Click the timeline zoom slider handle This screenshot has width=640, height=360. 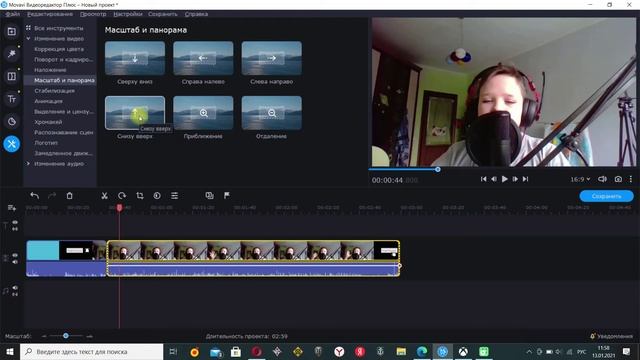[66, 336]
